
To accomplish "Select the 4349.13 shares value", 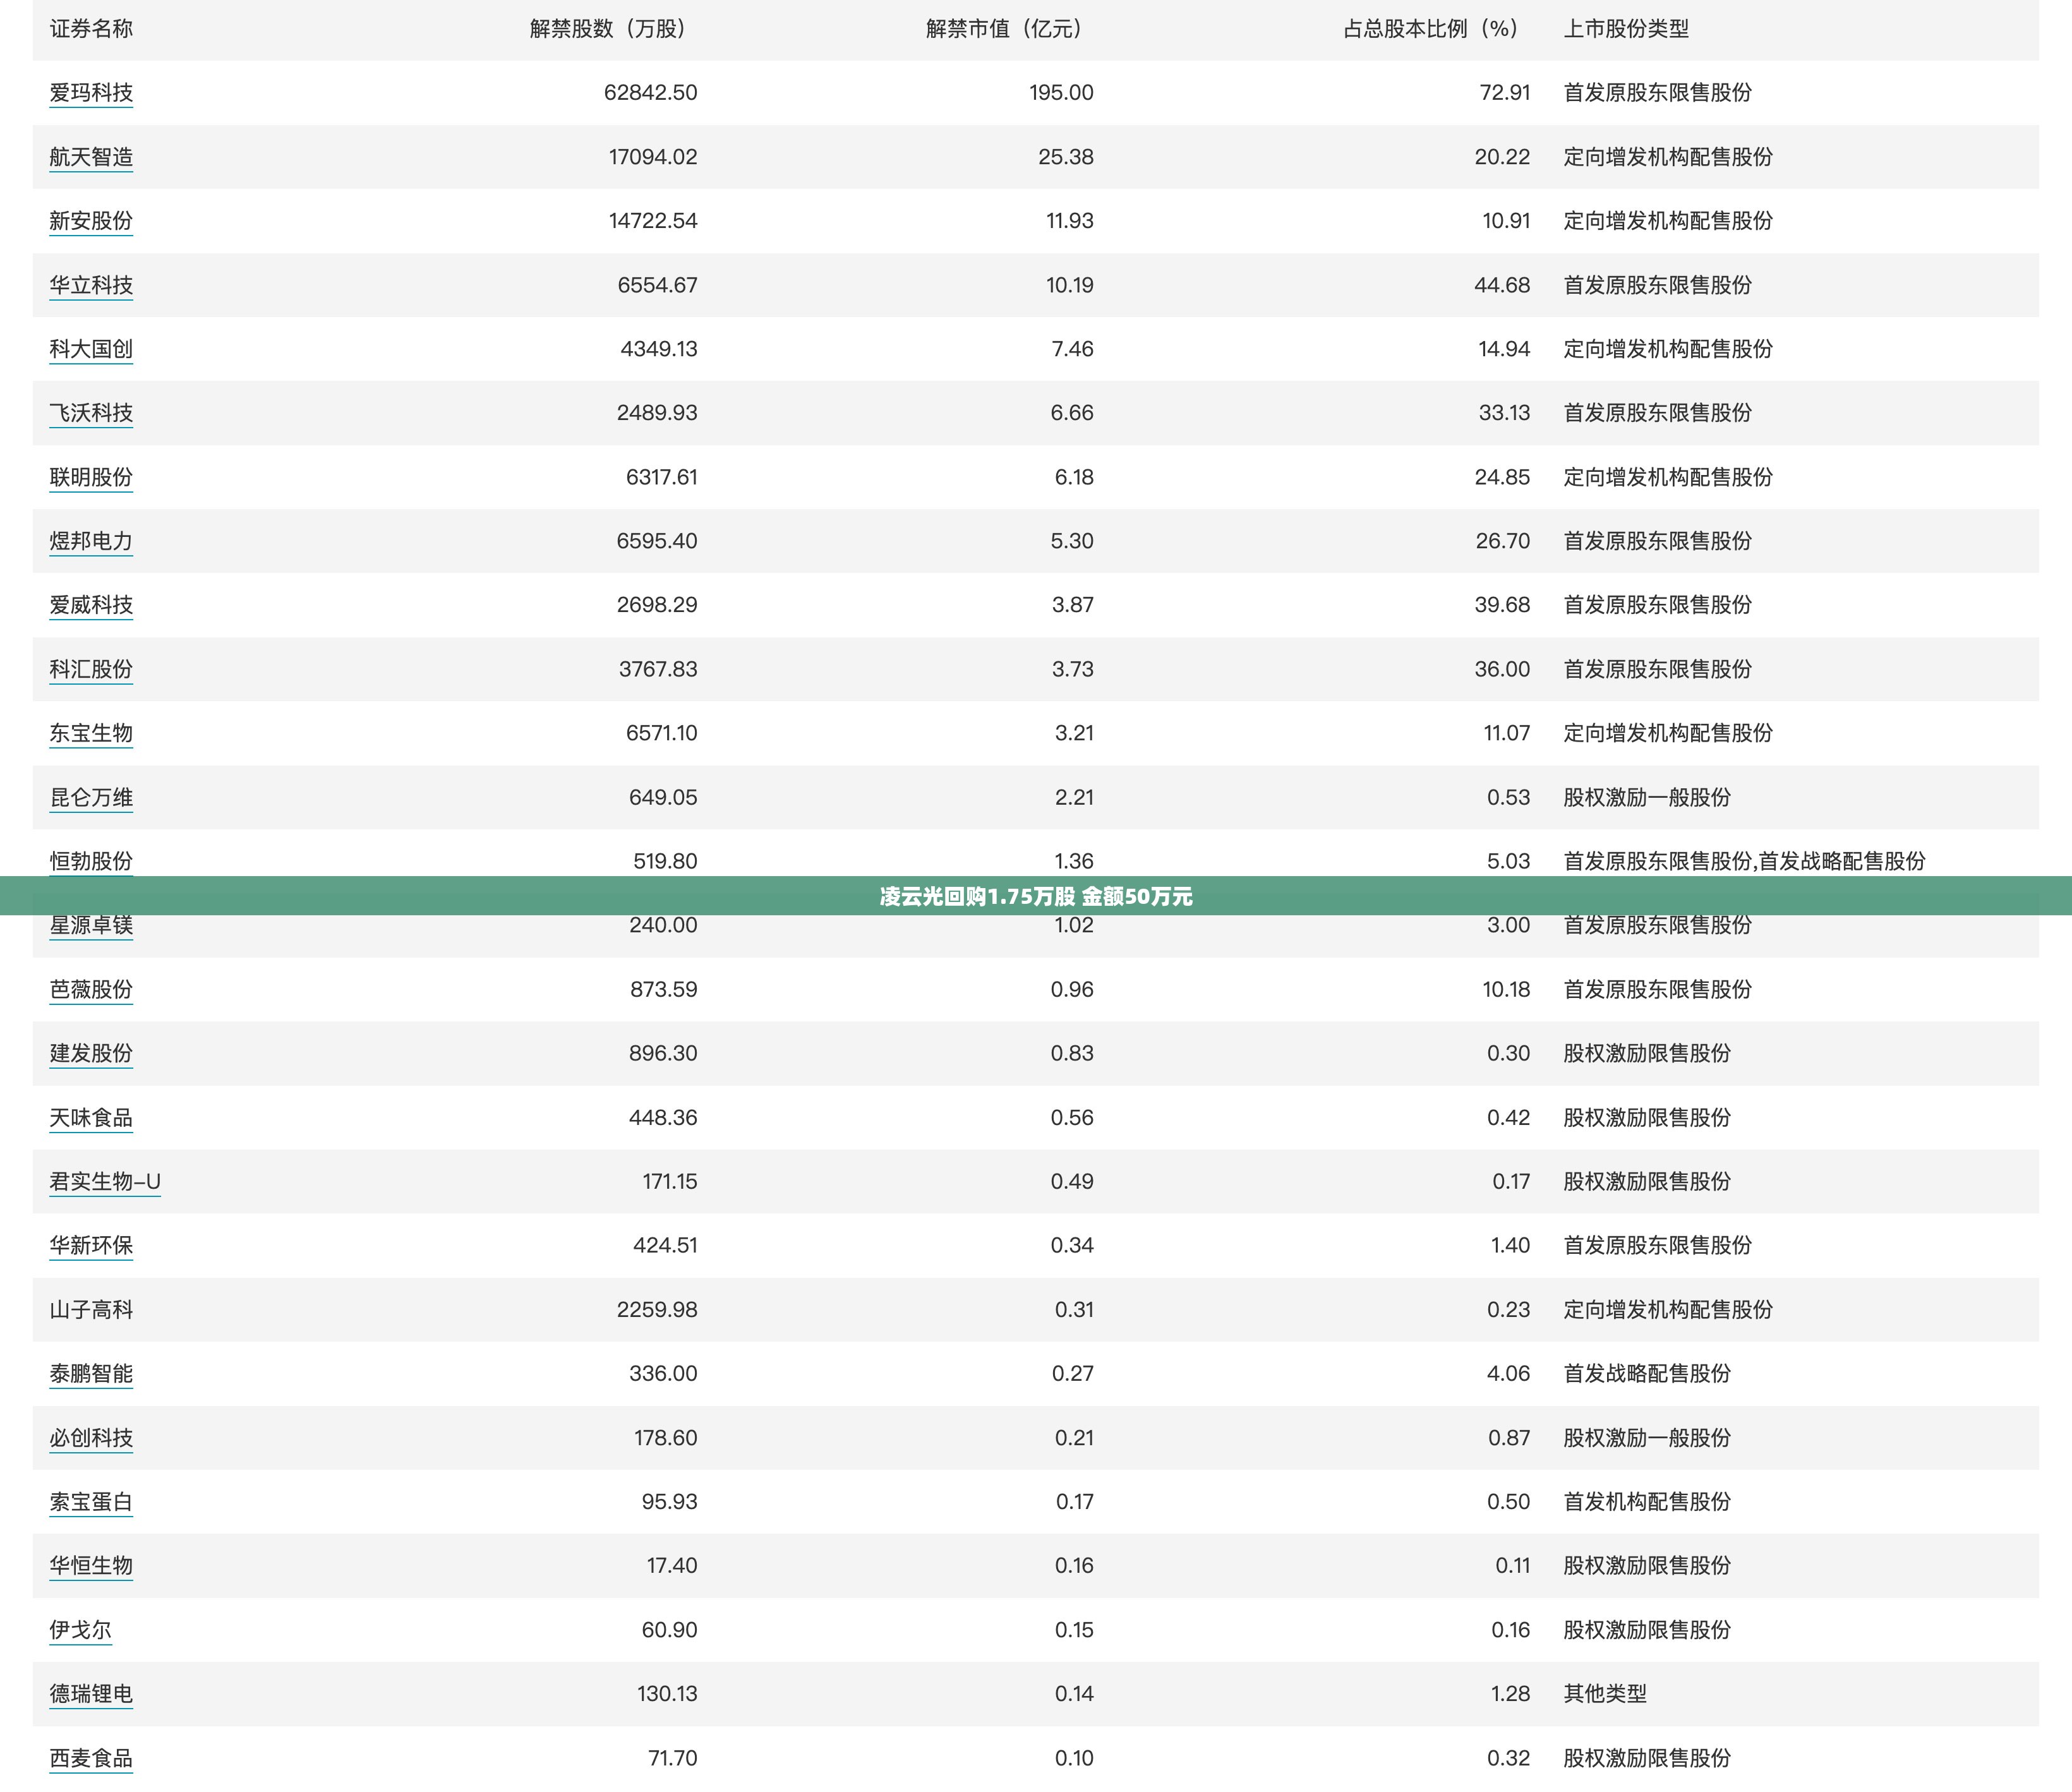I will coord(659,349).
